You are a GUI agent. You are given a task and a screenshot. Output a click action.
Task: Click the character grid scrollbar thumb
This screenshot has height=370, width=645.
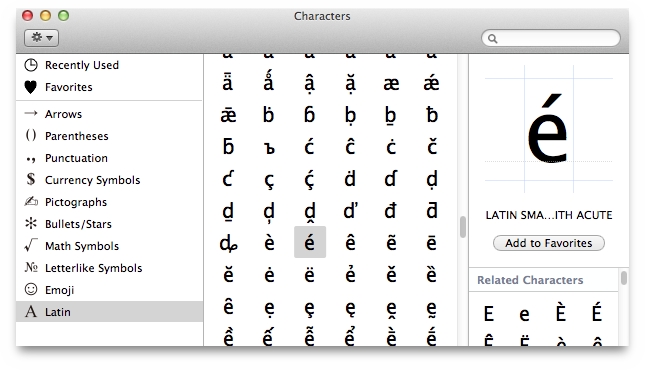pos(463,227)
